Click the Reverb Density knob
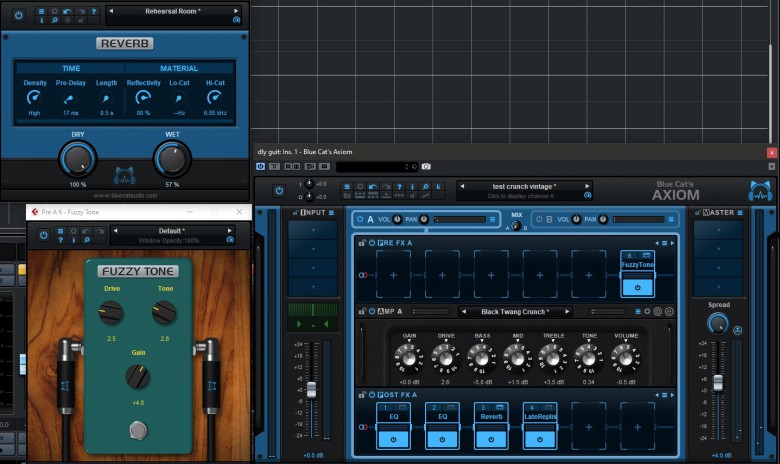This screenshot has height=464, width=780. (x=34, y=97)
